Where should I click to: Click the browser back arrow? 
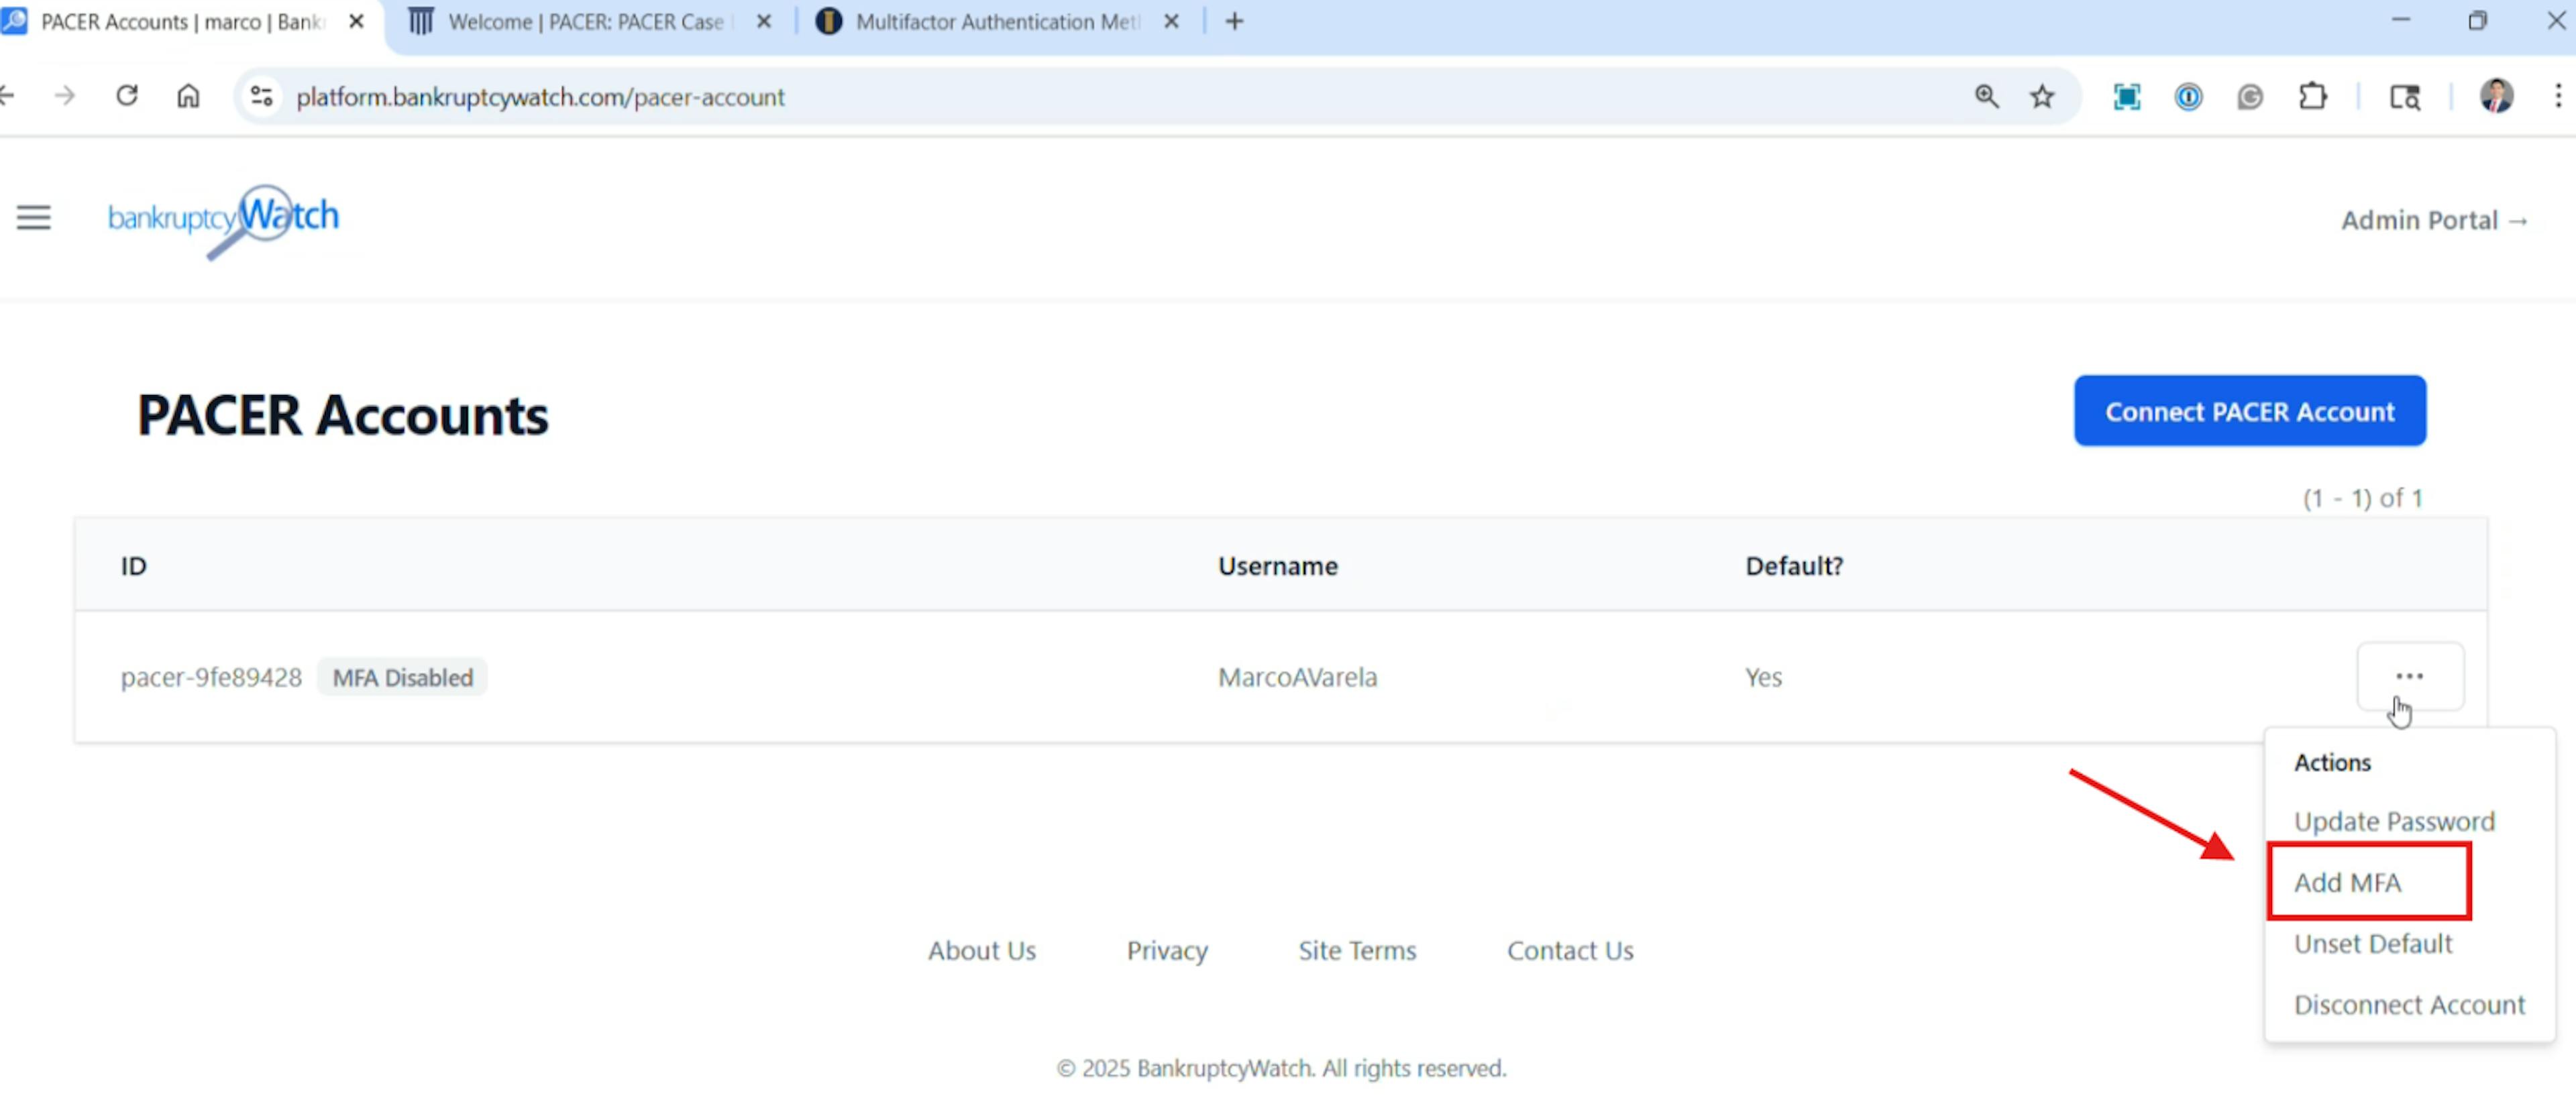coord(10,95)
